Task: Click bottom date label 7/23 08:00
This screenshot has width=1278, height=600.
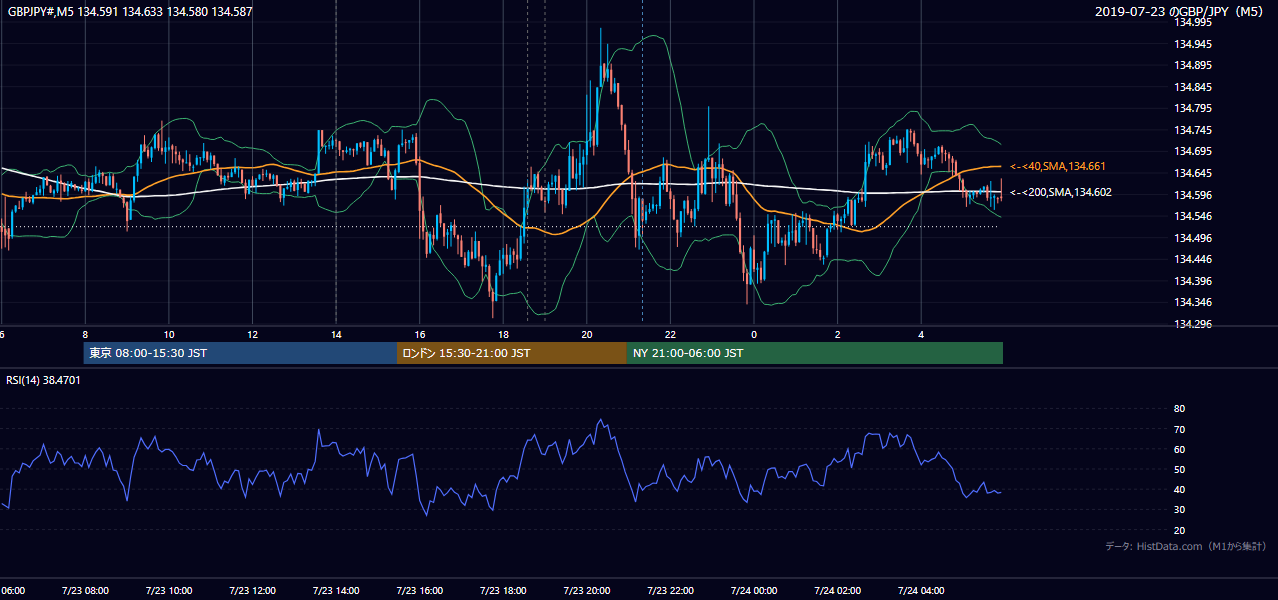Action: 85,591
